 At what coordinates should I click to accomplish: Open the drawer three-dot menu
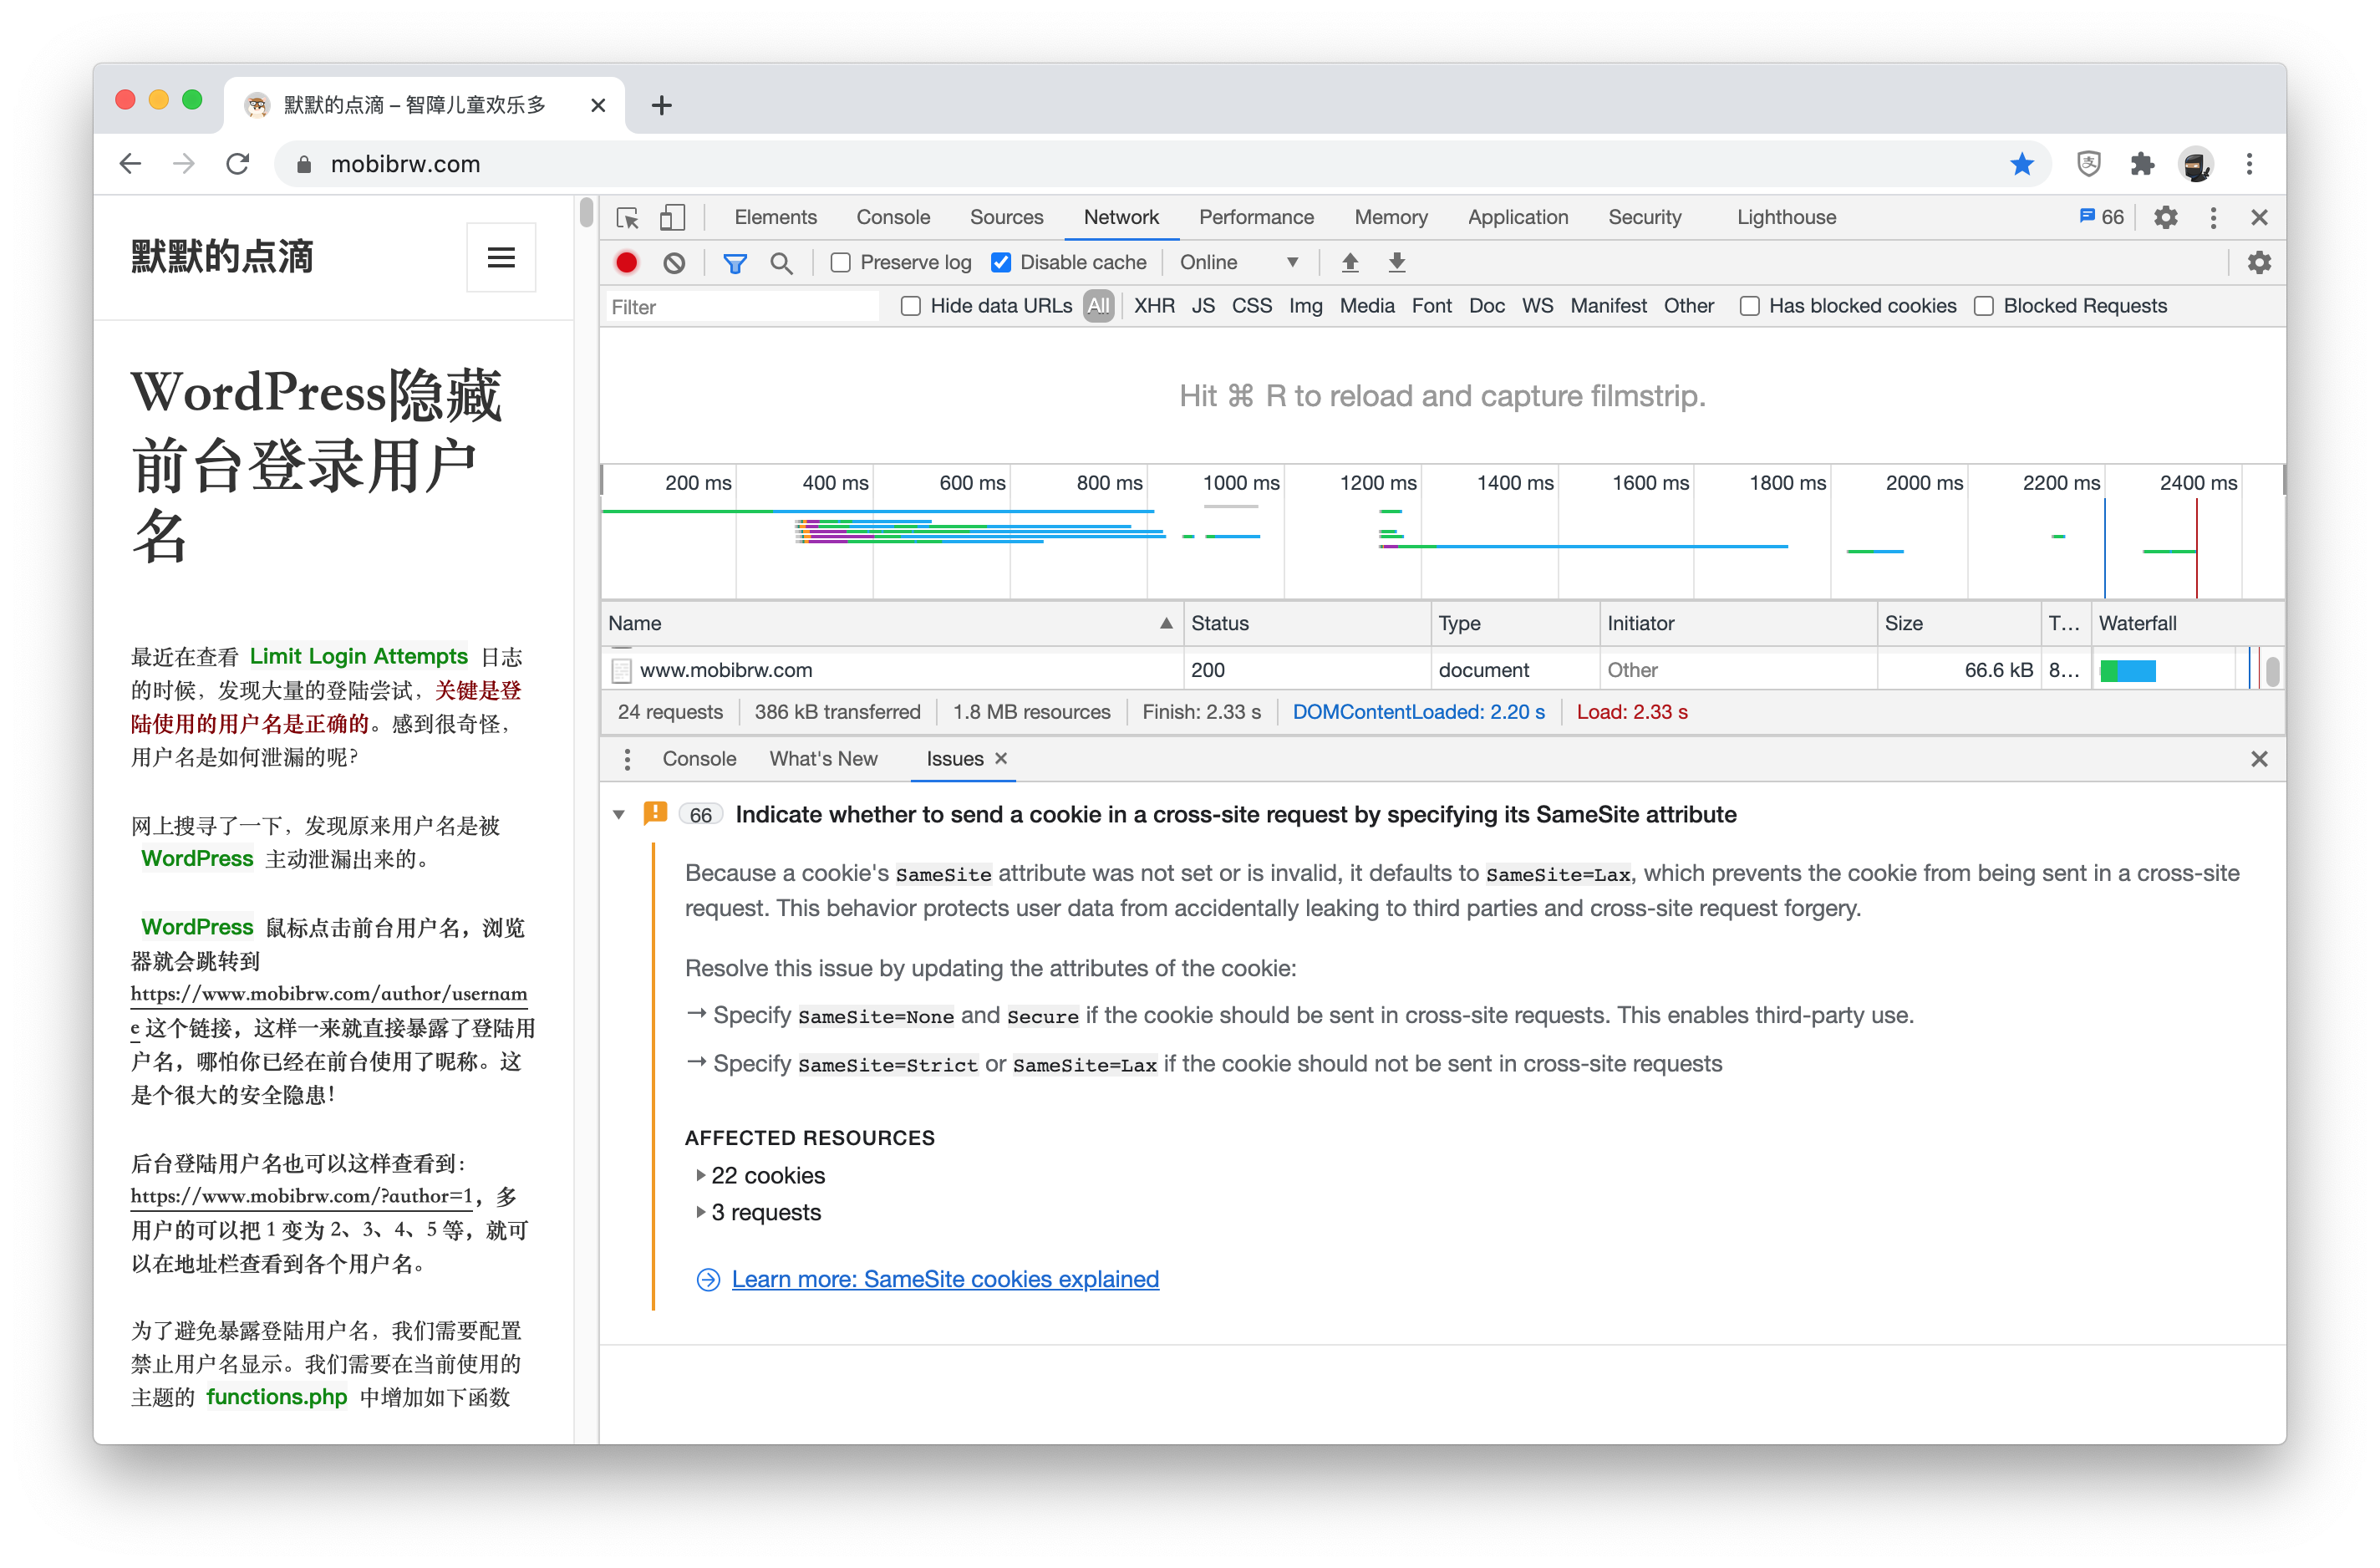[627, 759]
